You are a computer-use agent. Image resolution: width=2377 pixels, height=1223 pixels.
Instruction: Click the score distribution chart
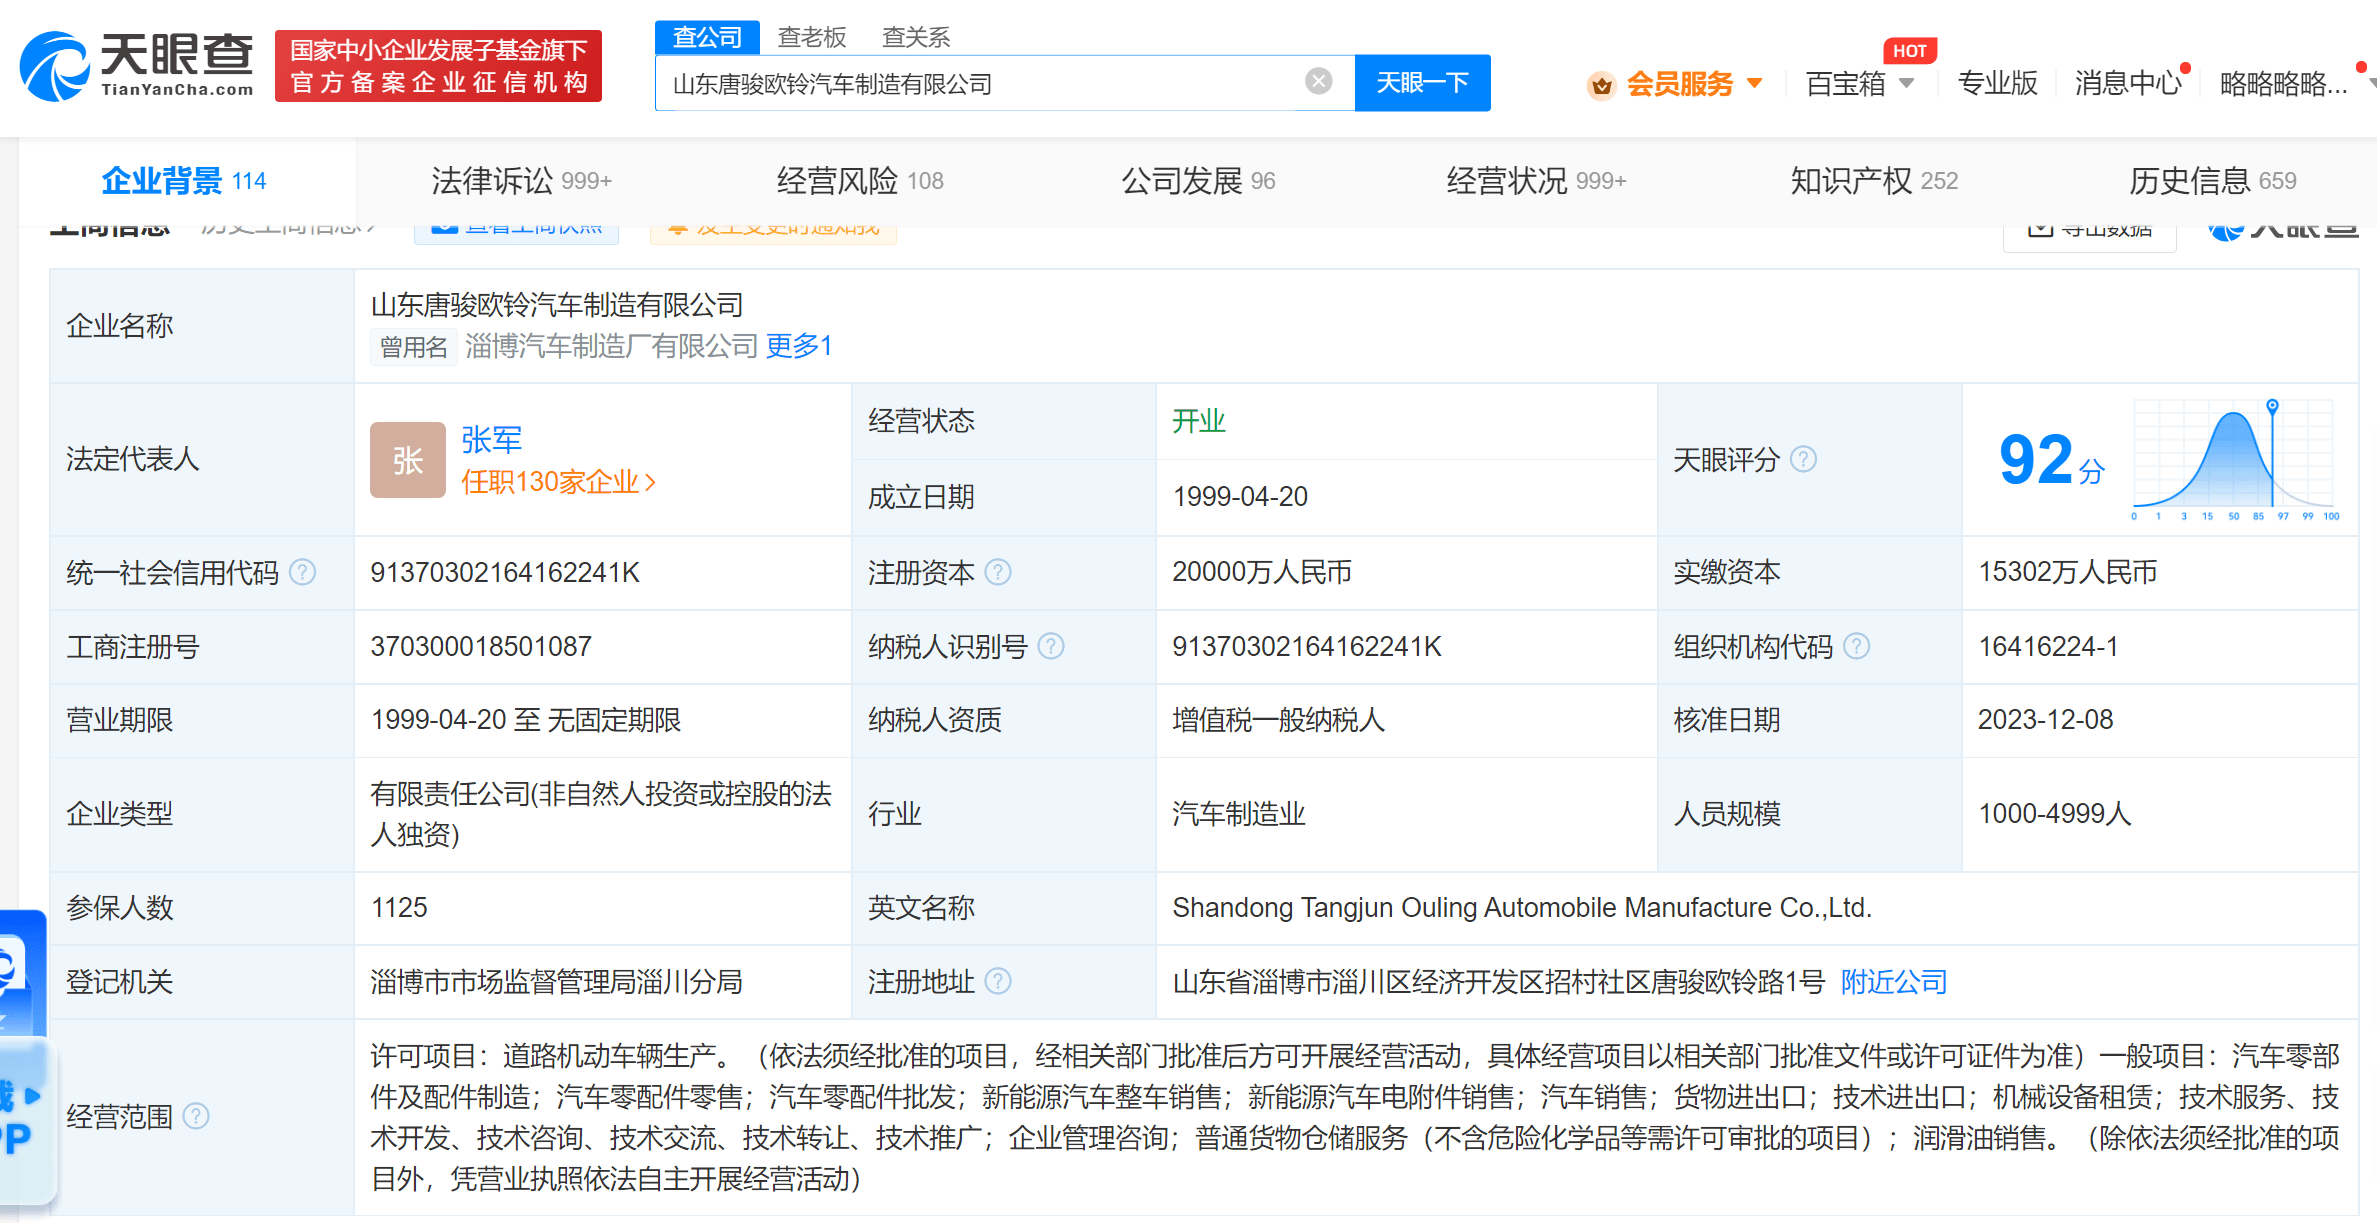(x=2235, y=459)
